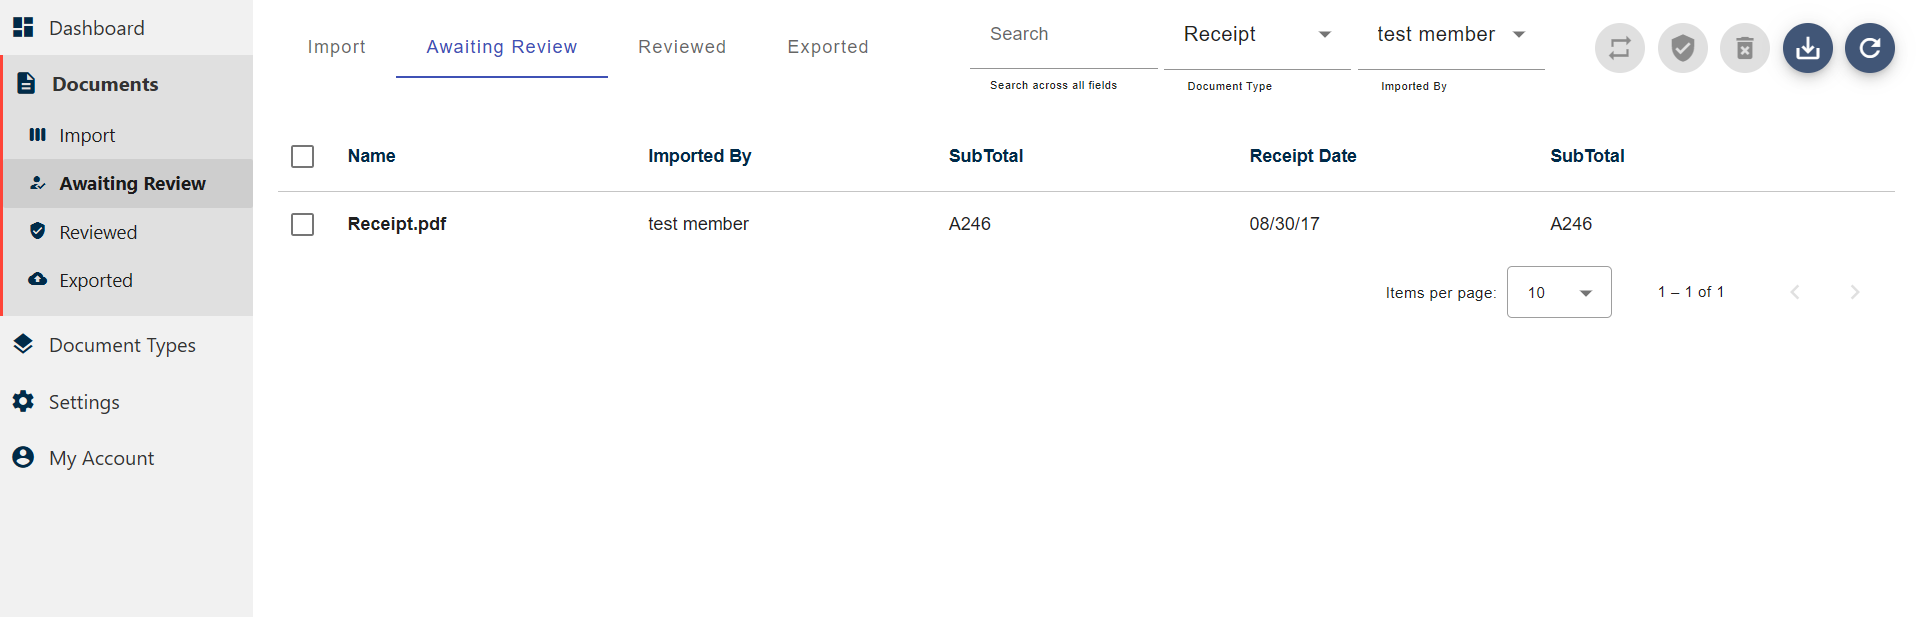Check the Receipt.pdf row checkbox
Viewport: 1919px width, 617px height.
(302, 224)
